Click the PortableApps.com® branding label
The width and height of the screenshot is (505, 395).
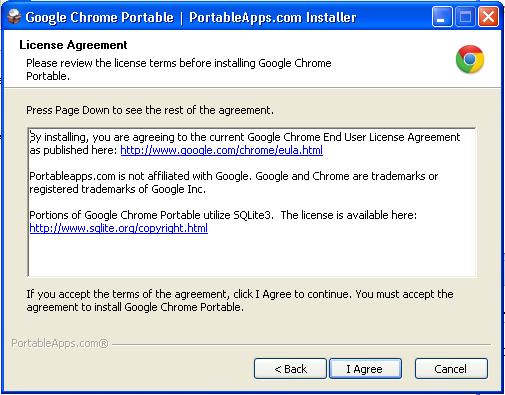pos(60,343)
